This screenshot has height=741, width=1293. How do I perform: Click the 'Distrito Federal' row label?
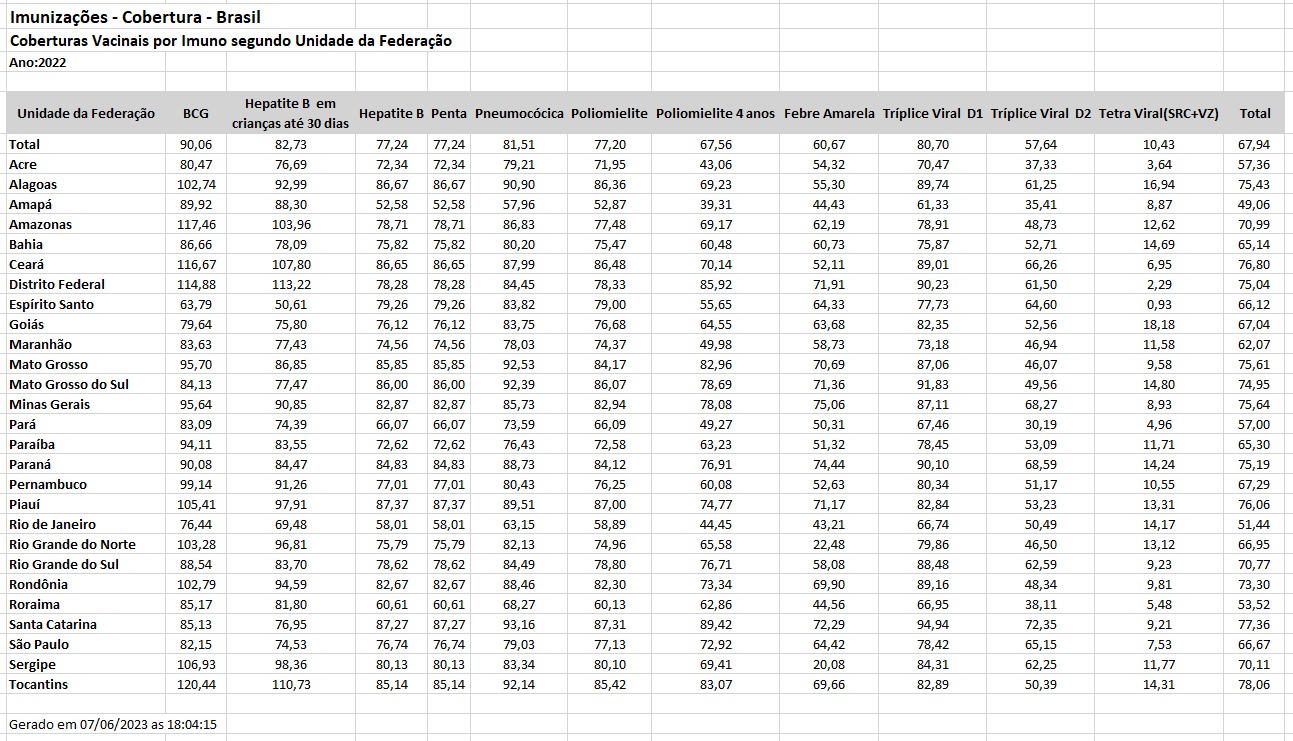point(57,284)
